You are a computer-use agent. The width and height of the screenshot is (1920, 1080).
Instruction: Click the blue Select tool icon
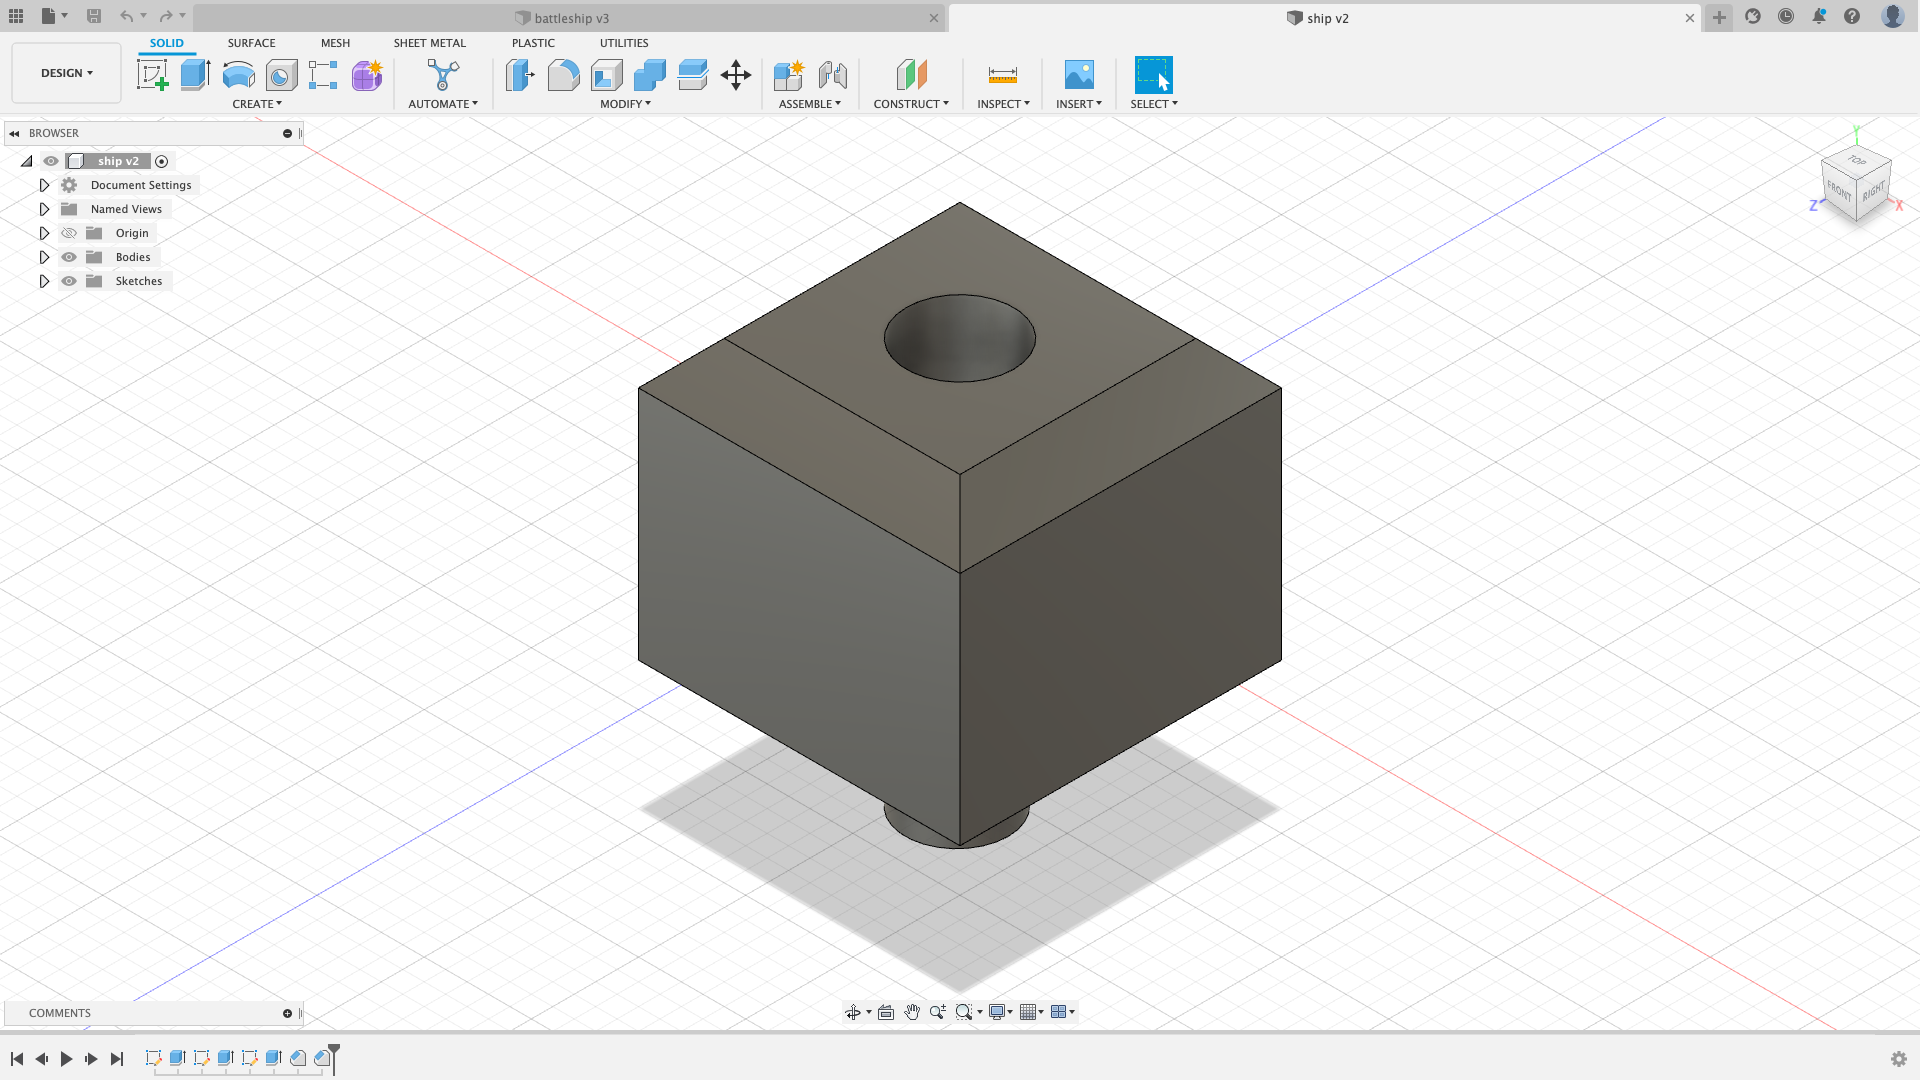pyautogui.click(x=1154, y=75)
